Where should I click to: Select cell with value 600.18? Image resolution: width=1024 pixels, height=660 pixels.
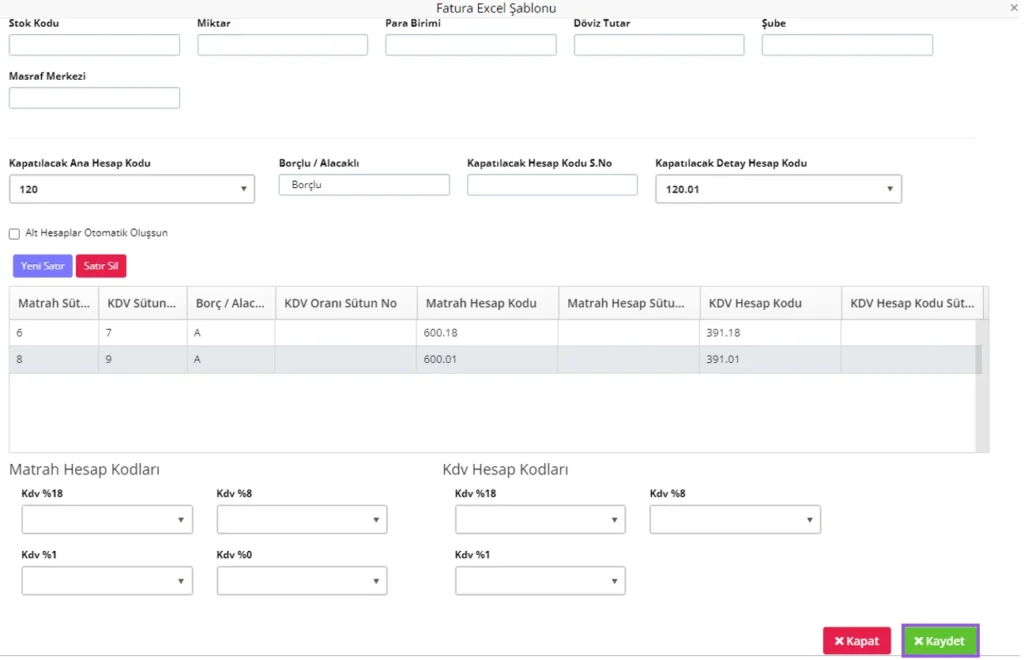[x=487, y=333]
